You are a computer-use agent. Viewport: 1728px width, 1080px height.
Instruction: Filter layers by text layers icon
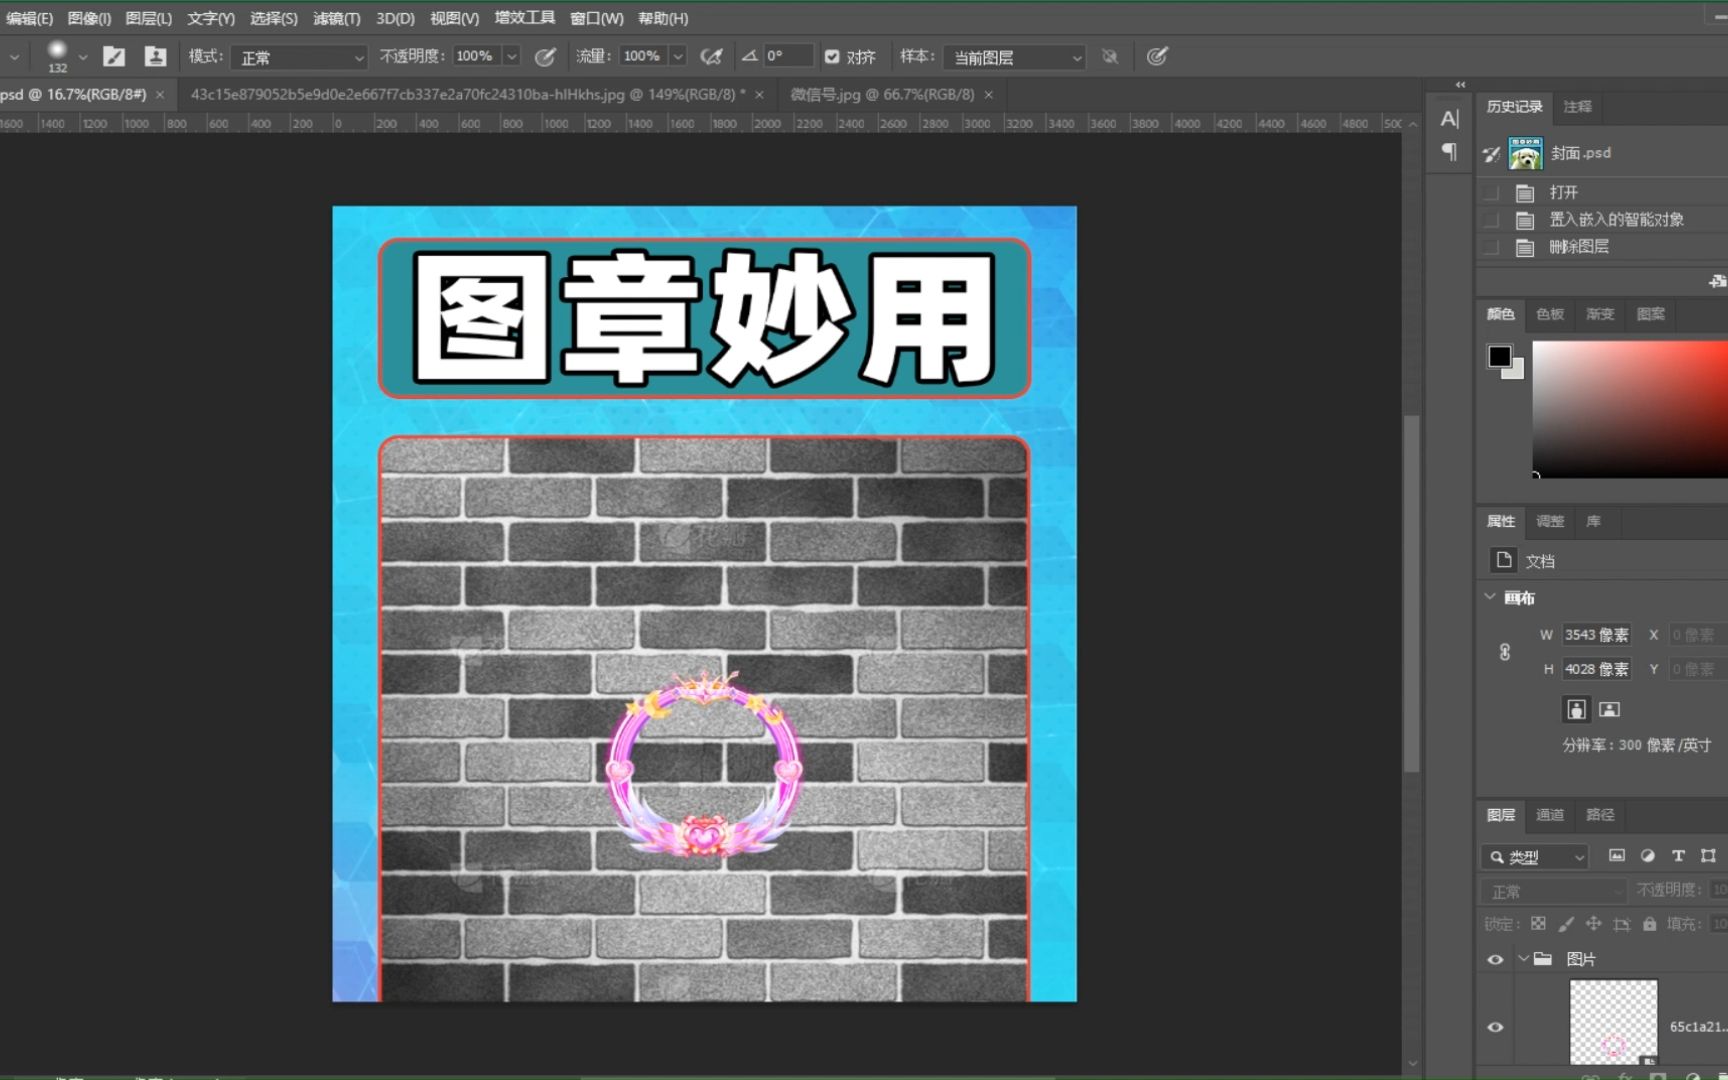point(1678,856)
